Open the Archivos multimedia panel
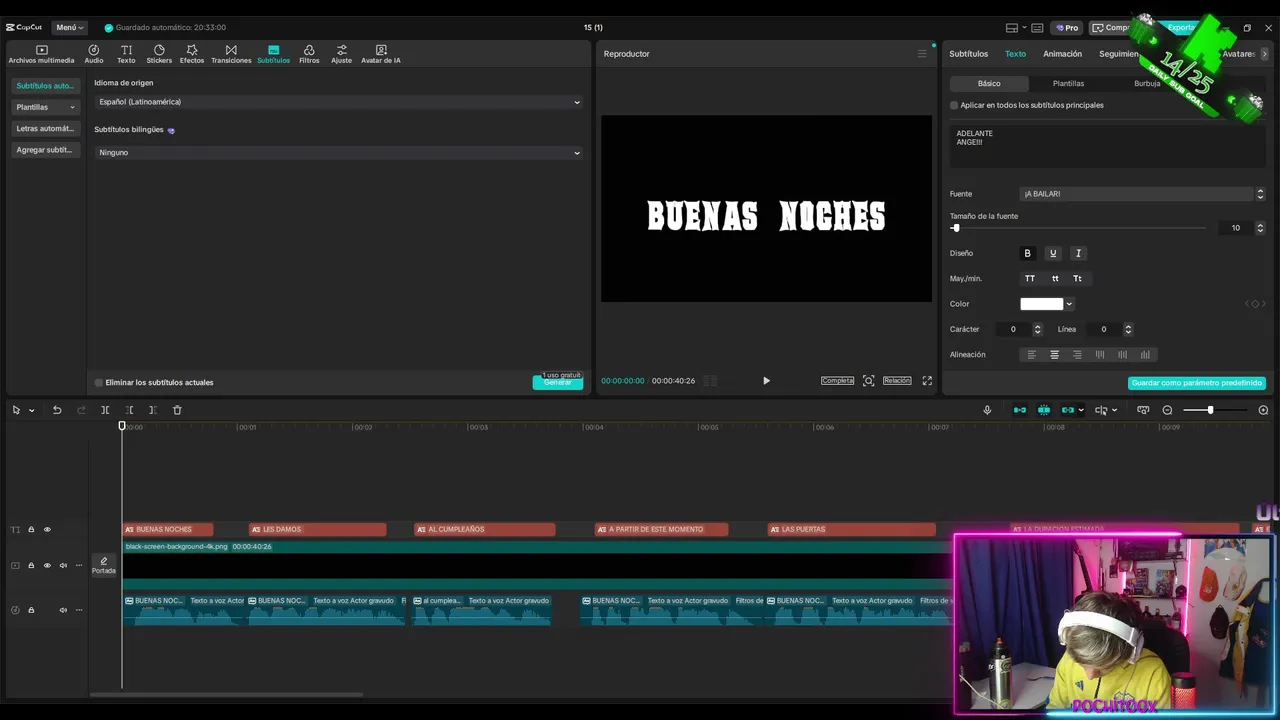1280x720 pixels. [41, 54]
